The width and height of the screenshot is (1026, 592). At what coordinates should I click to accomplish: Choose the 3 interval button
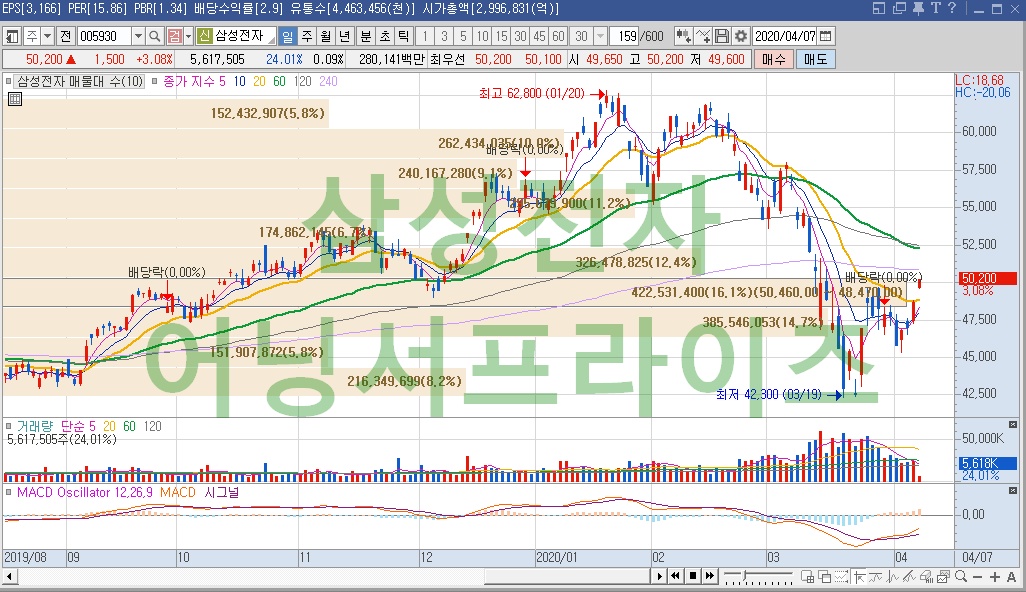[444, 36]
